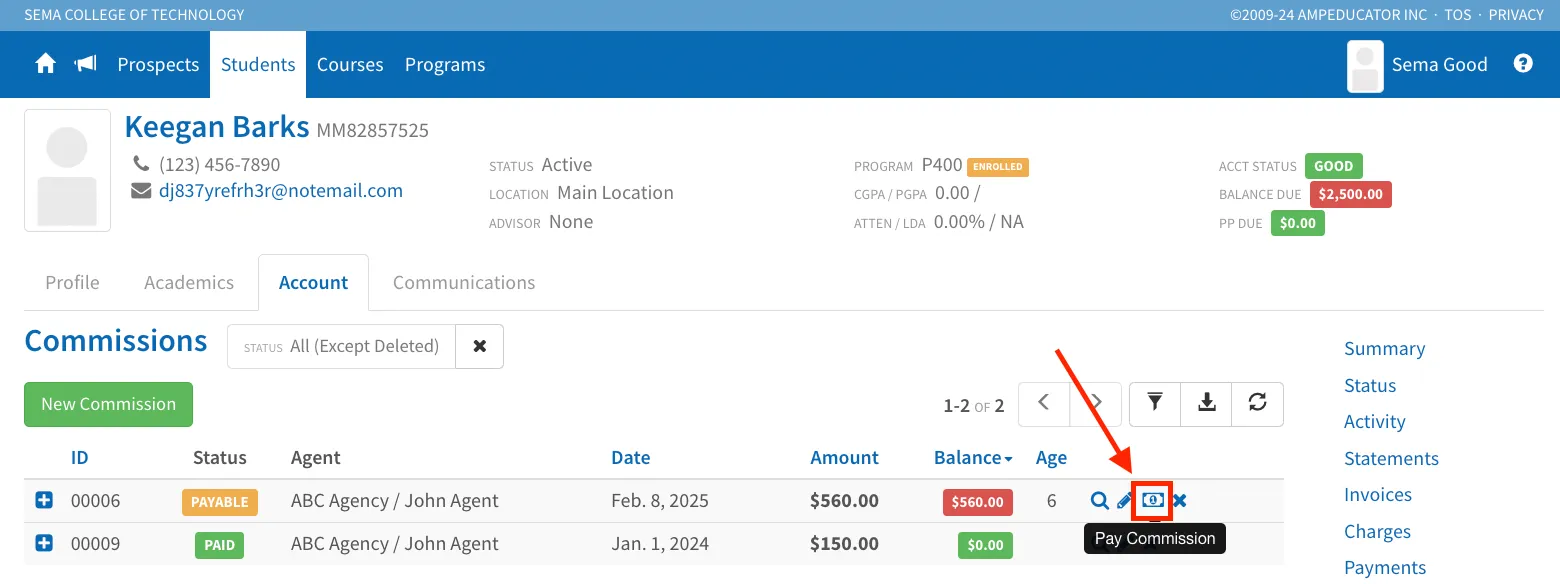Sort commissions by the Date column
The width and height of the screenshot is (1560, 584).
tap(631, 457)
